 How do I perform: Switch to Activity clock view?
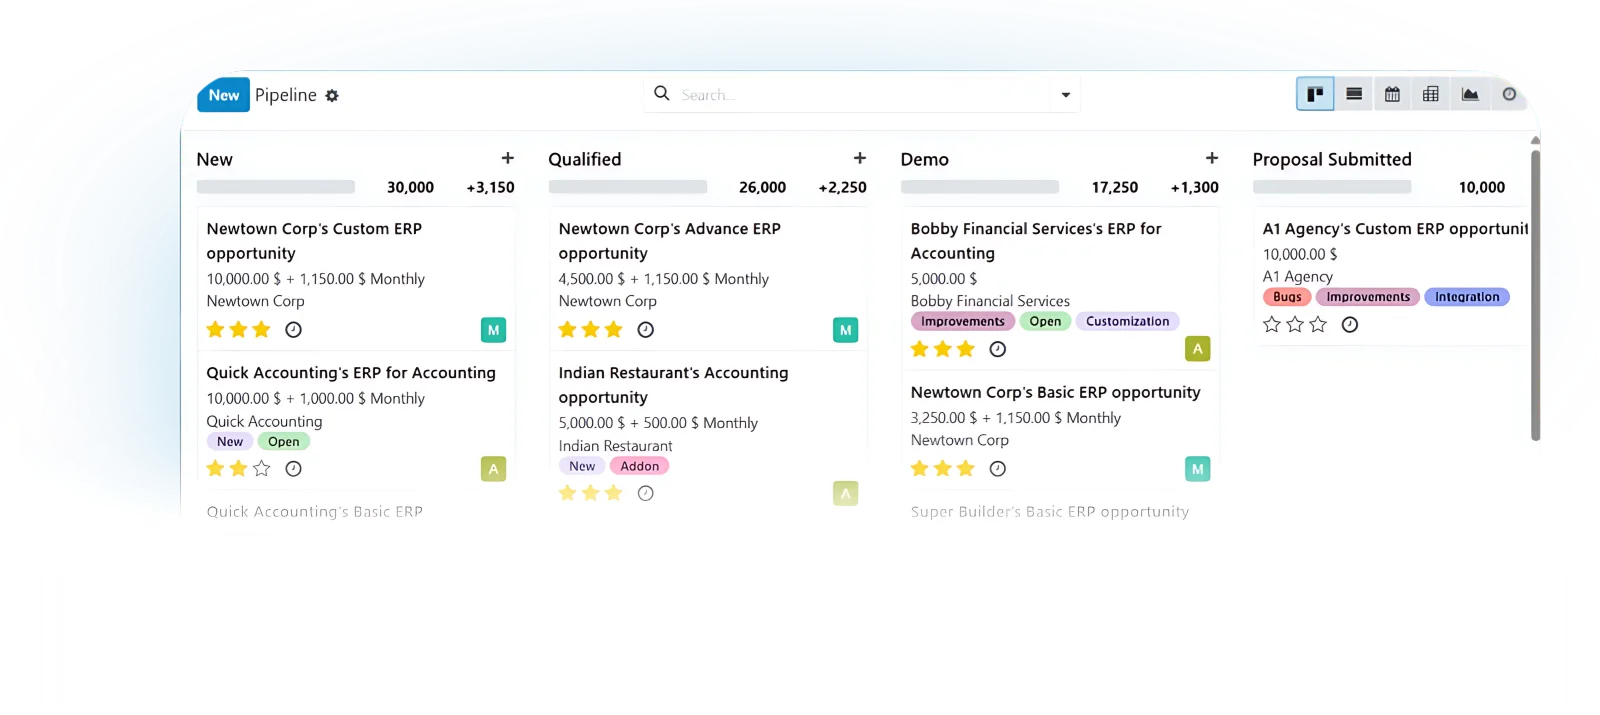1509,94
